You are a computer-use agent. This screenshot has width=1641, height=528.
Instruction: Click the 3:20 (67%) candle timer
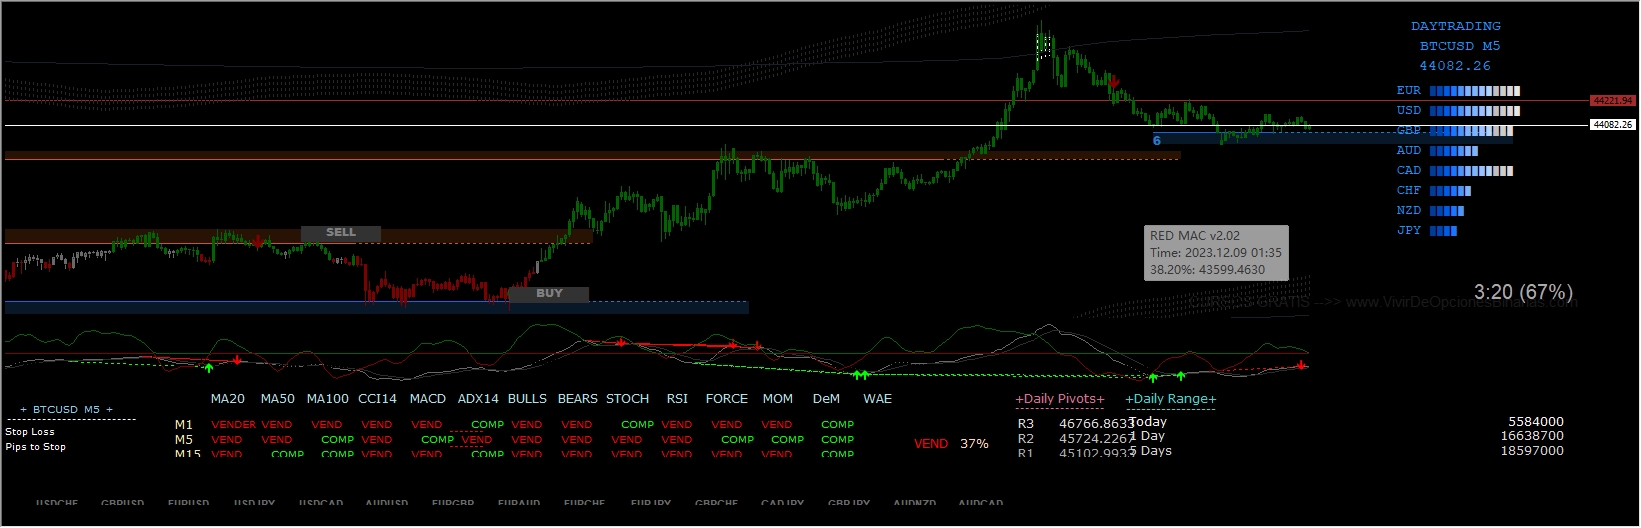tap(1523, 292)
